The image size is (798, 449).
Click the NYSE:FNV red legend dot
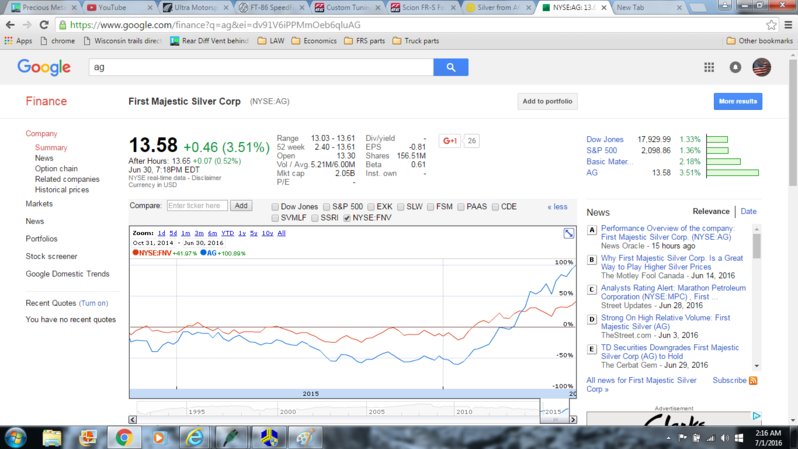(x=135, y=252)
